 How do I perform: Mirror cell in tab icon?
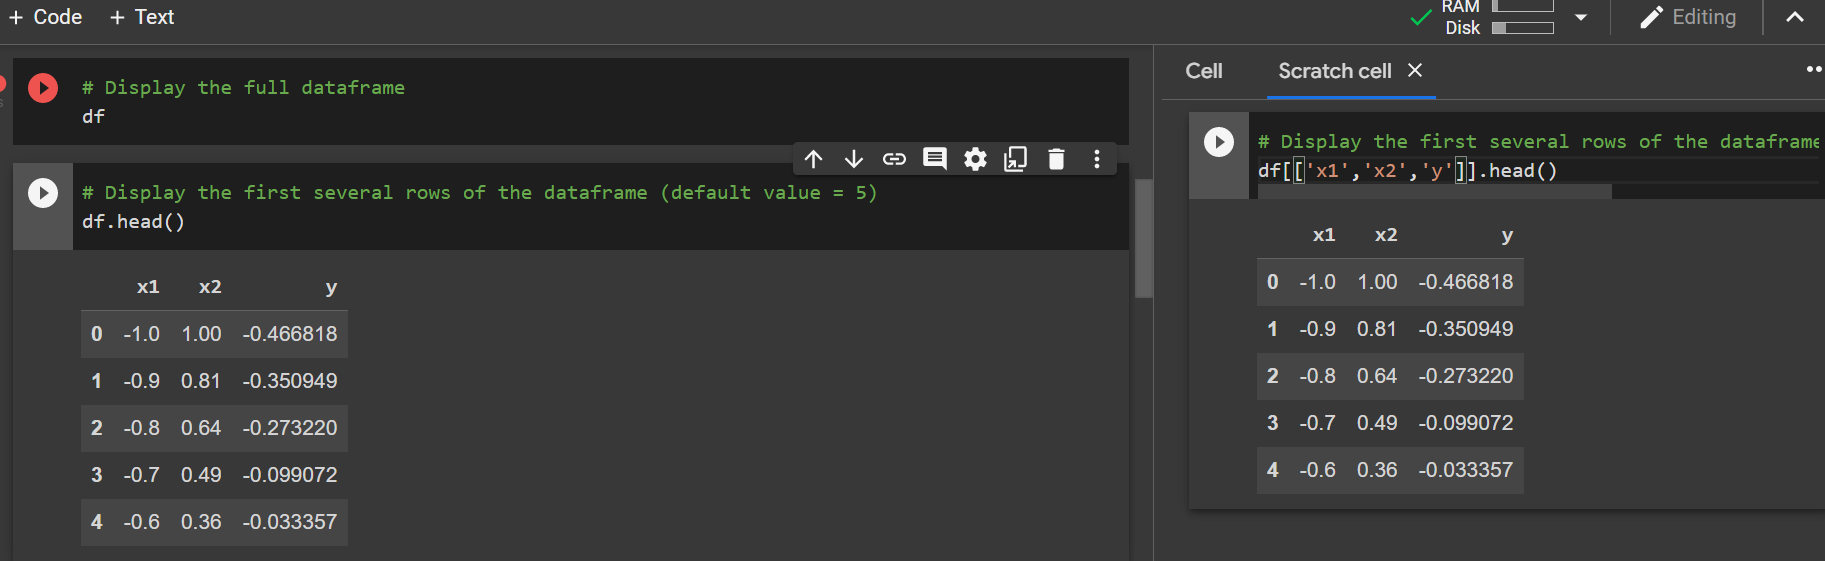click(1015, 159)
